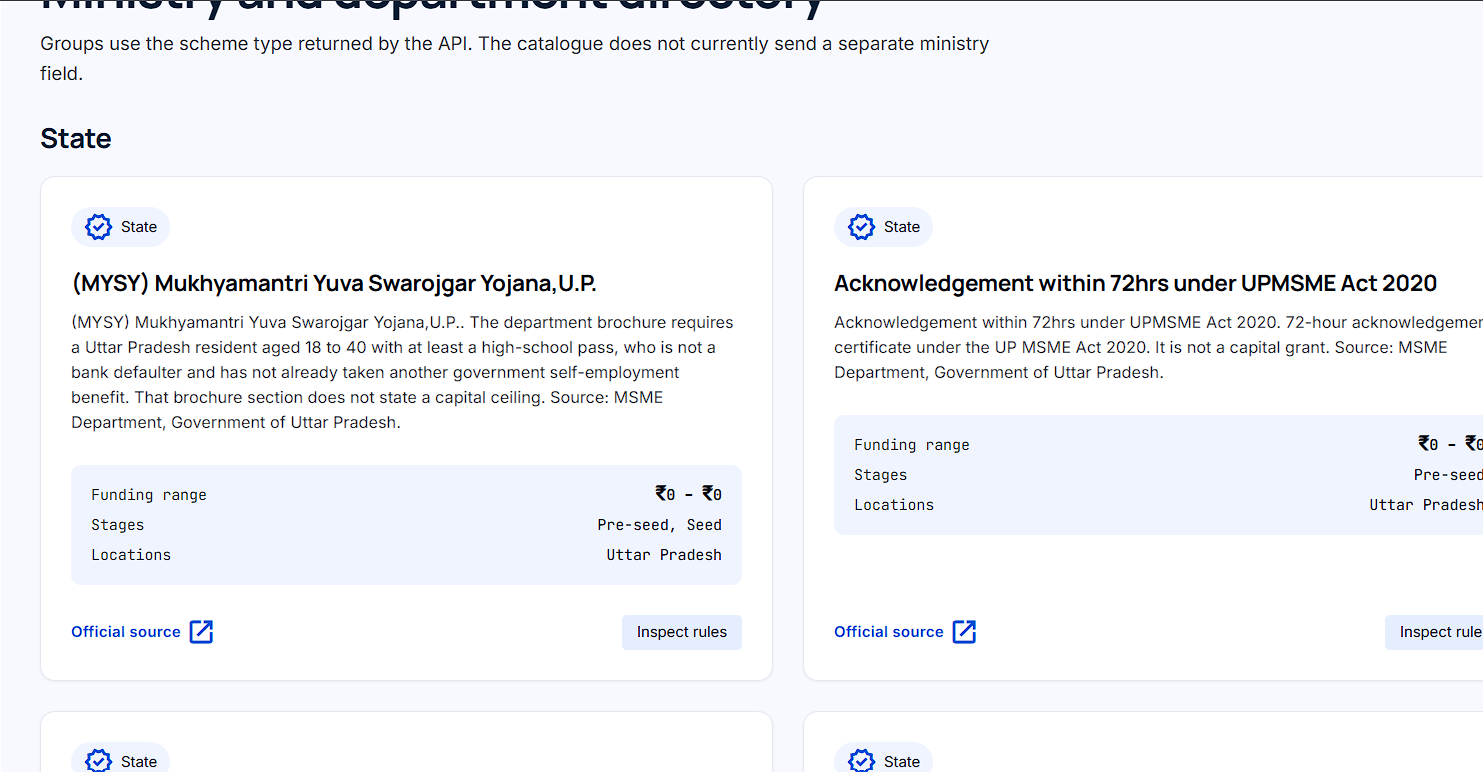Click the Acknowledgement description about the 72-hour certificate
Screen dimensions: 1483x772
[1158, 347]
